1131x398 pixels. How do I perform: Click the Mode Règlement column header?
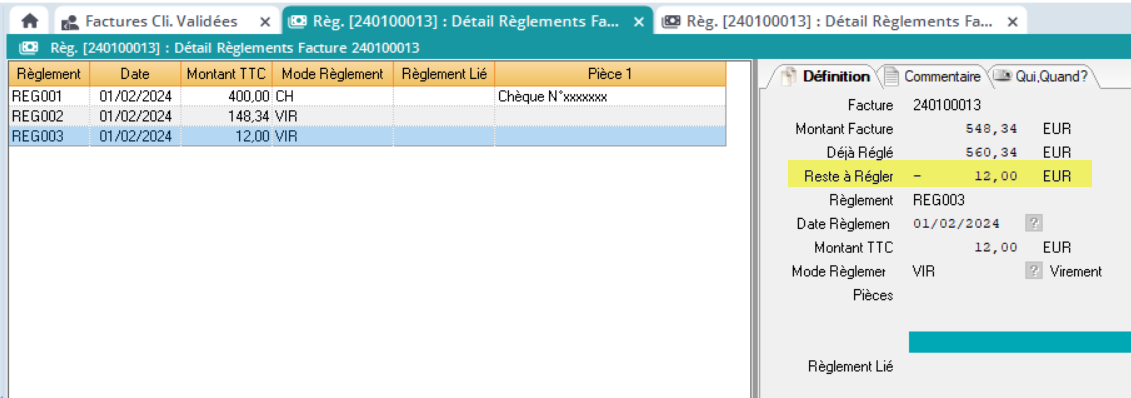click(x=333, y=74)
